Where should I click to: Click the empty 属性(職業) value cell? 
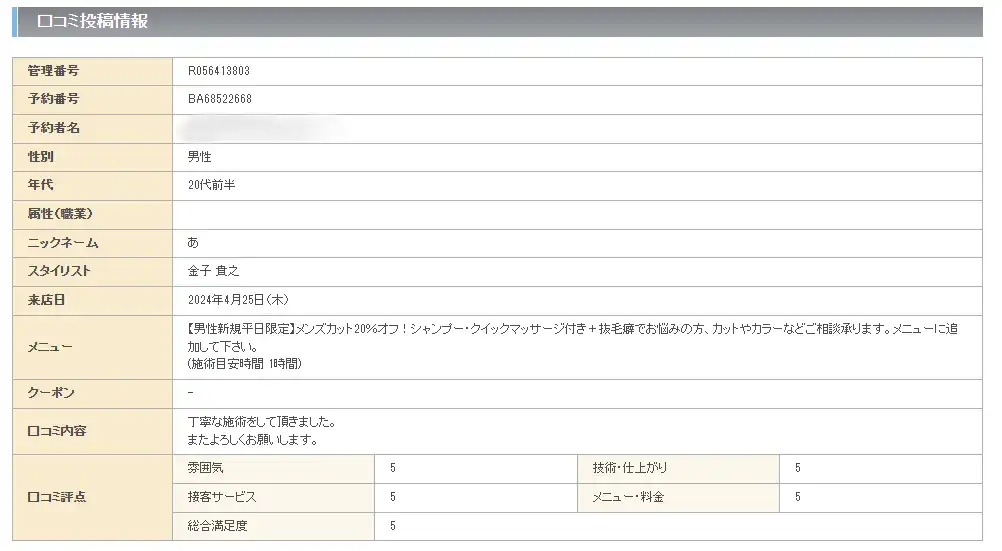coord(577,215)
